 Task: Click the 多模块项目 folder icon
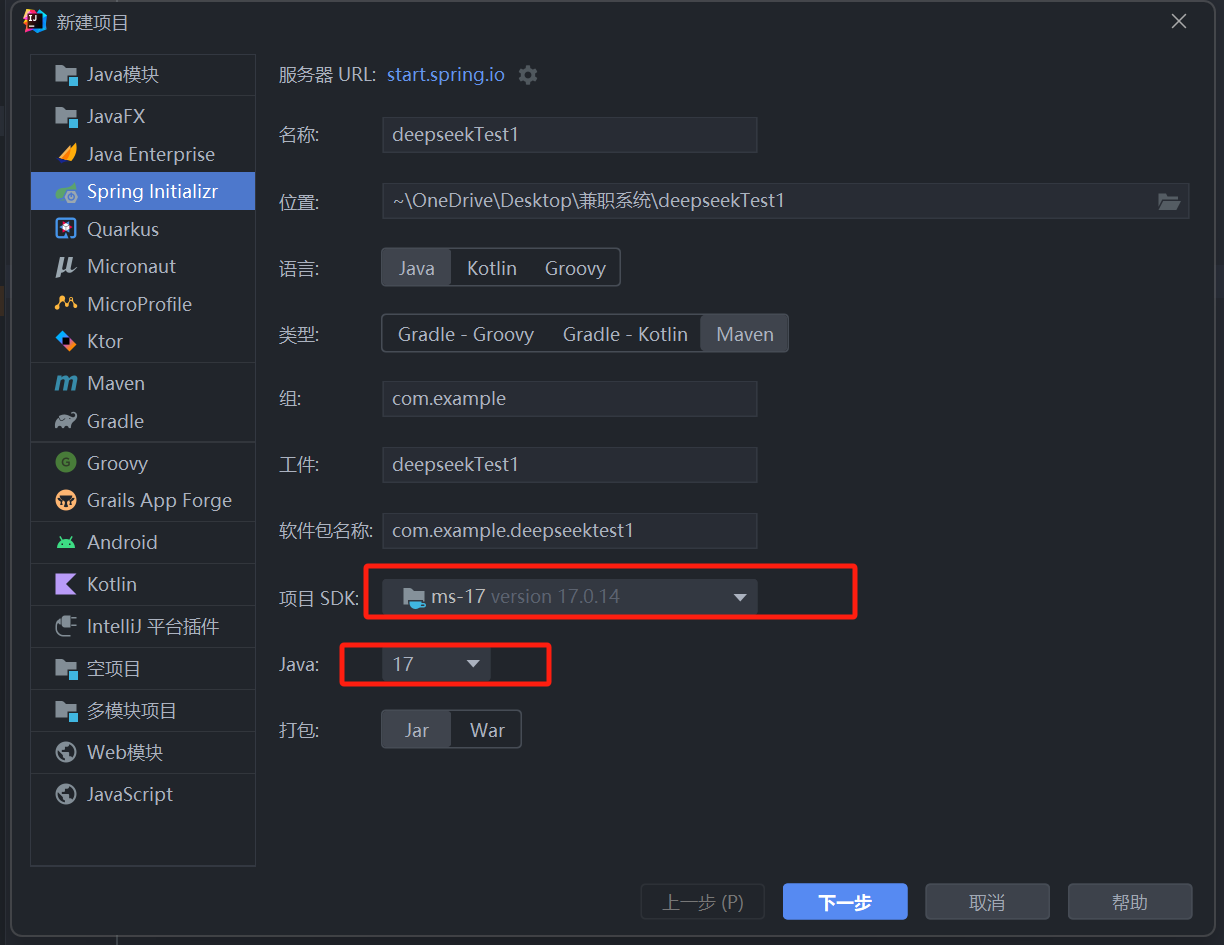click(66, 711)
